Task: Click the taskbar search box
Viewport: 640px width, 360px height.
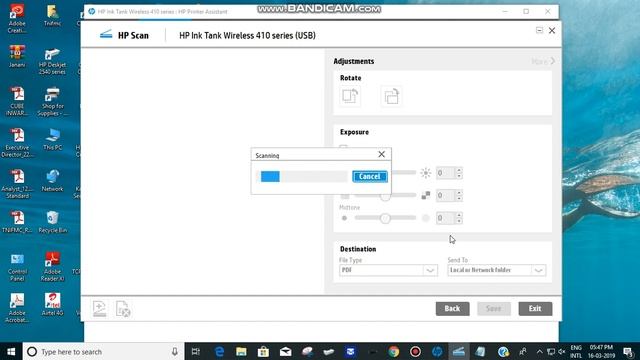Action: pos(104,351)
